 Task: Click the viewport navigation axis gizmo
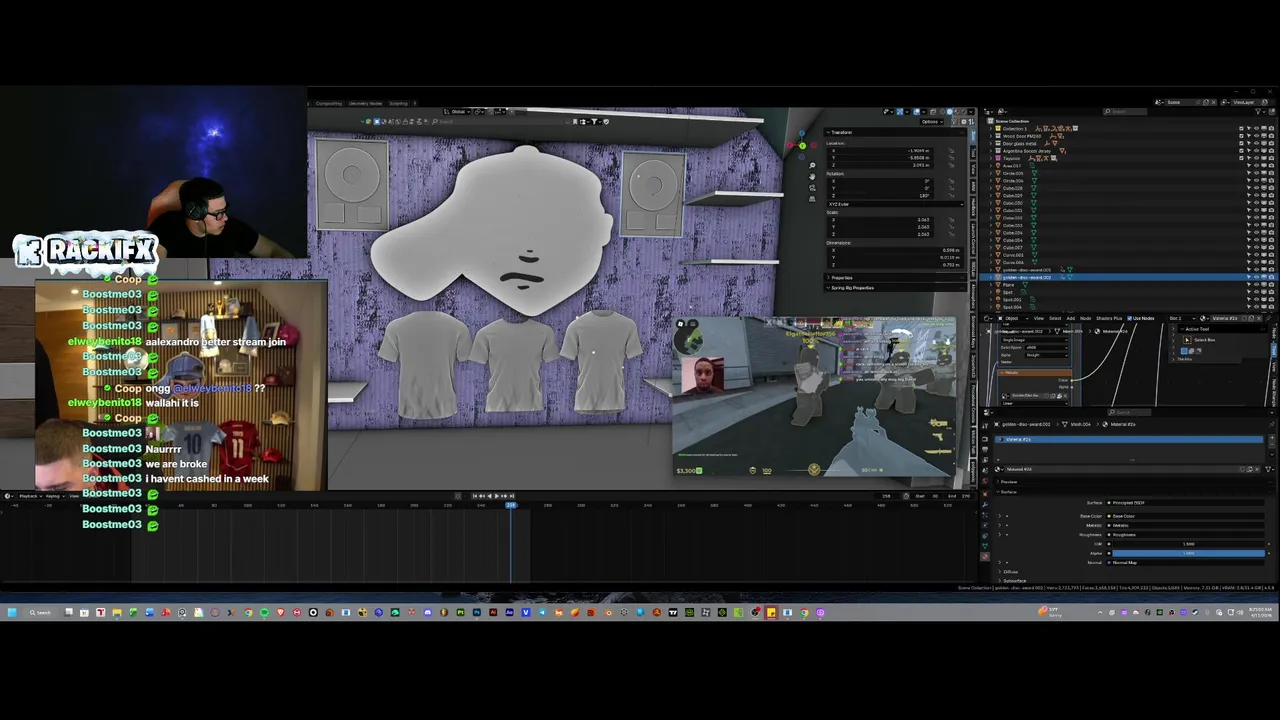(x=802, y=146)
